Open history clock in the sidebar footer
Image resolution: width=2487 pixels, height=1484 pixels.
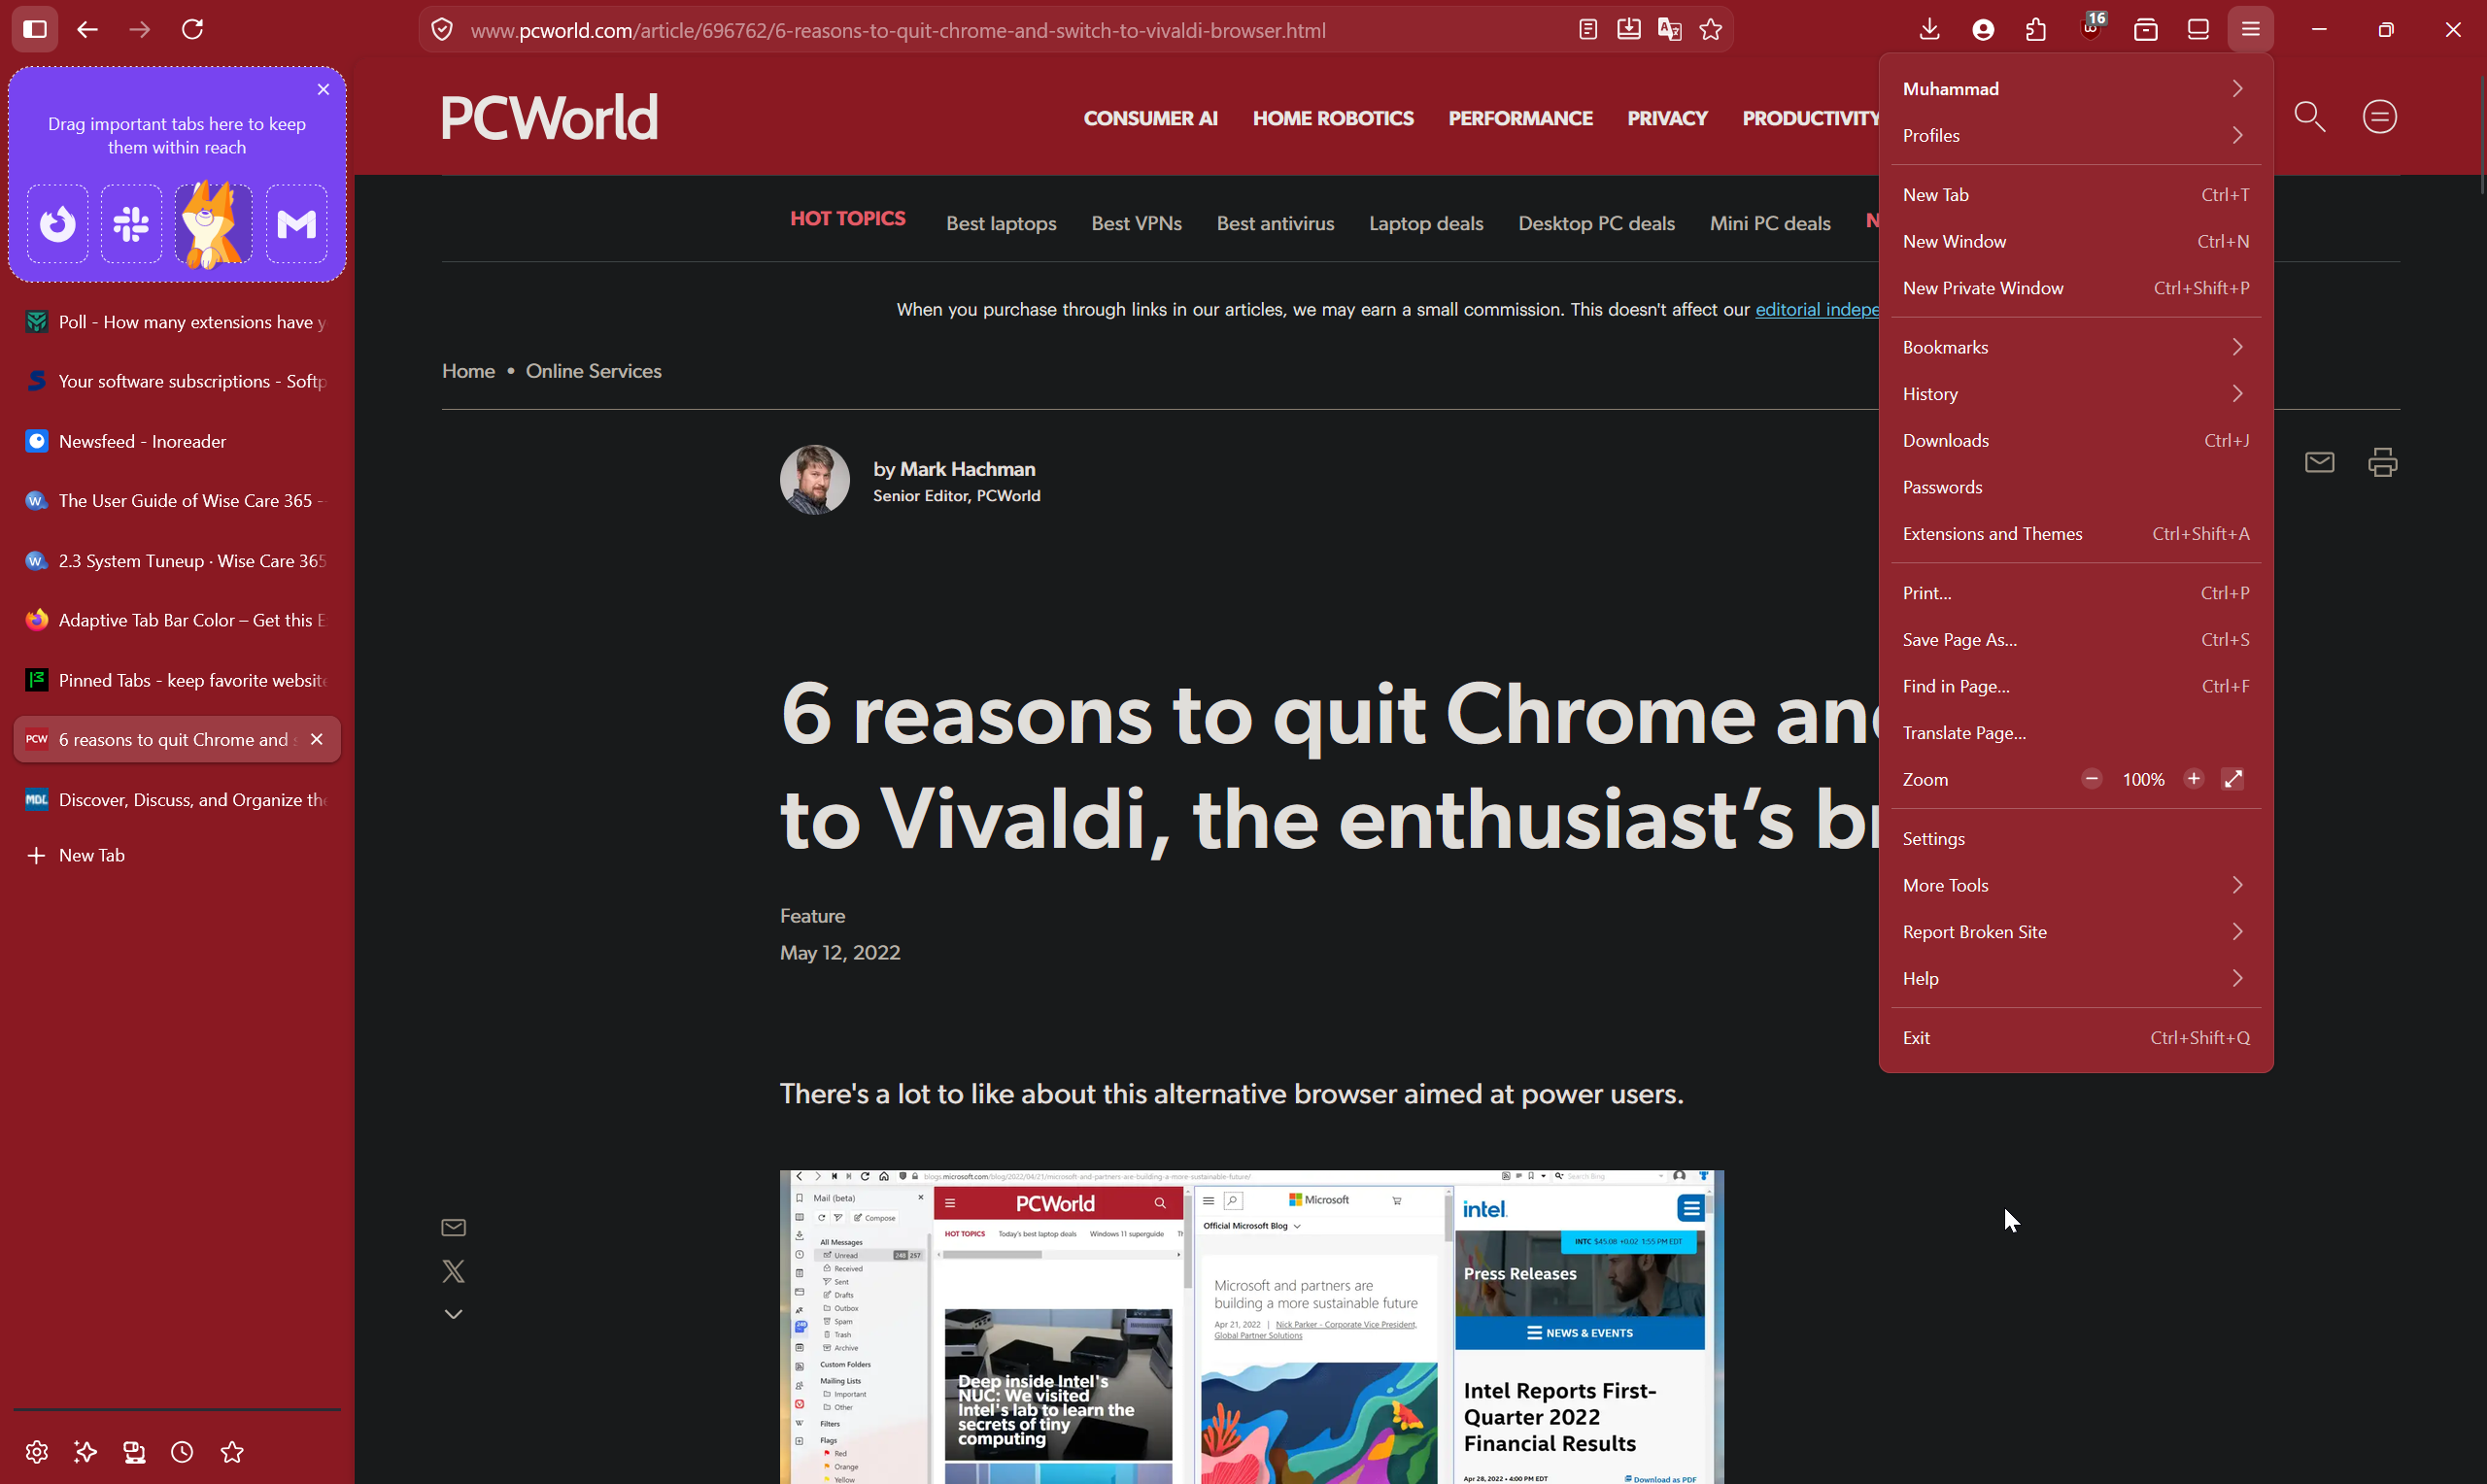click(183, 1452)
